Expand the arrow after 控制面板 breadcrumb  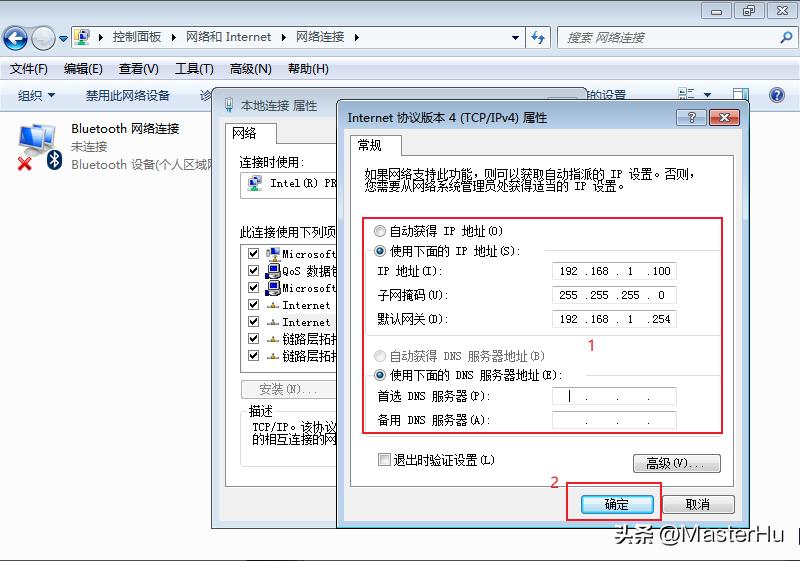pyautogui.click(x=174, y=37)
